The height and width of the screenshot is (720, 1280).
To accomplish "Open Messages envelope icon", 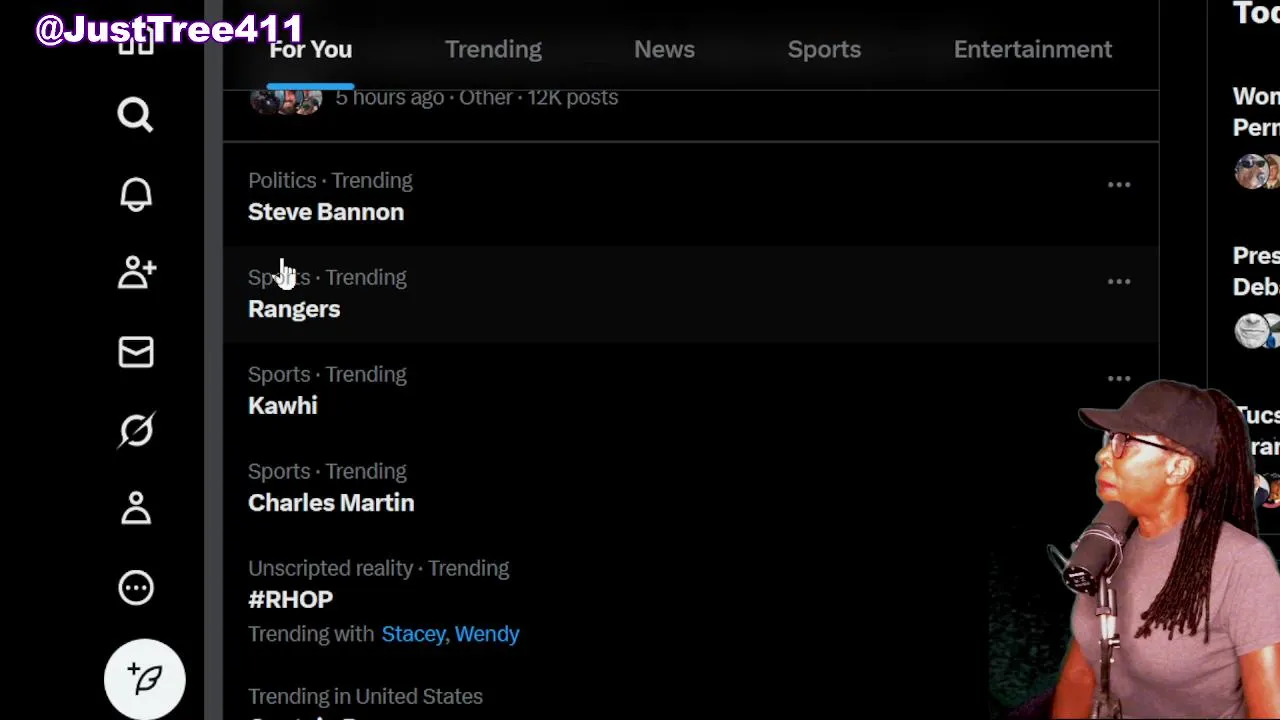I will click(136, 352).
